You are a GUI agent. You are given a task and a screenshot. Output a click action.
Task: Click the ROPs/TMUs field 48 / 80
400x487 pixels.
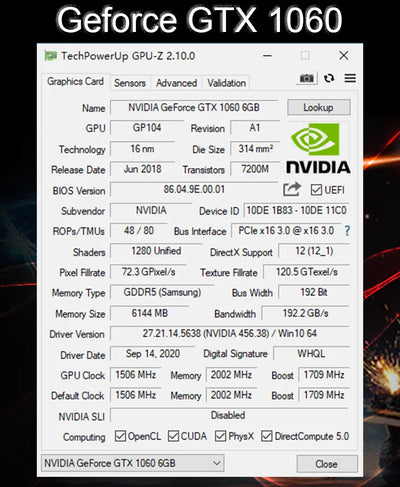pyautogui.click(x=139, y=231)
